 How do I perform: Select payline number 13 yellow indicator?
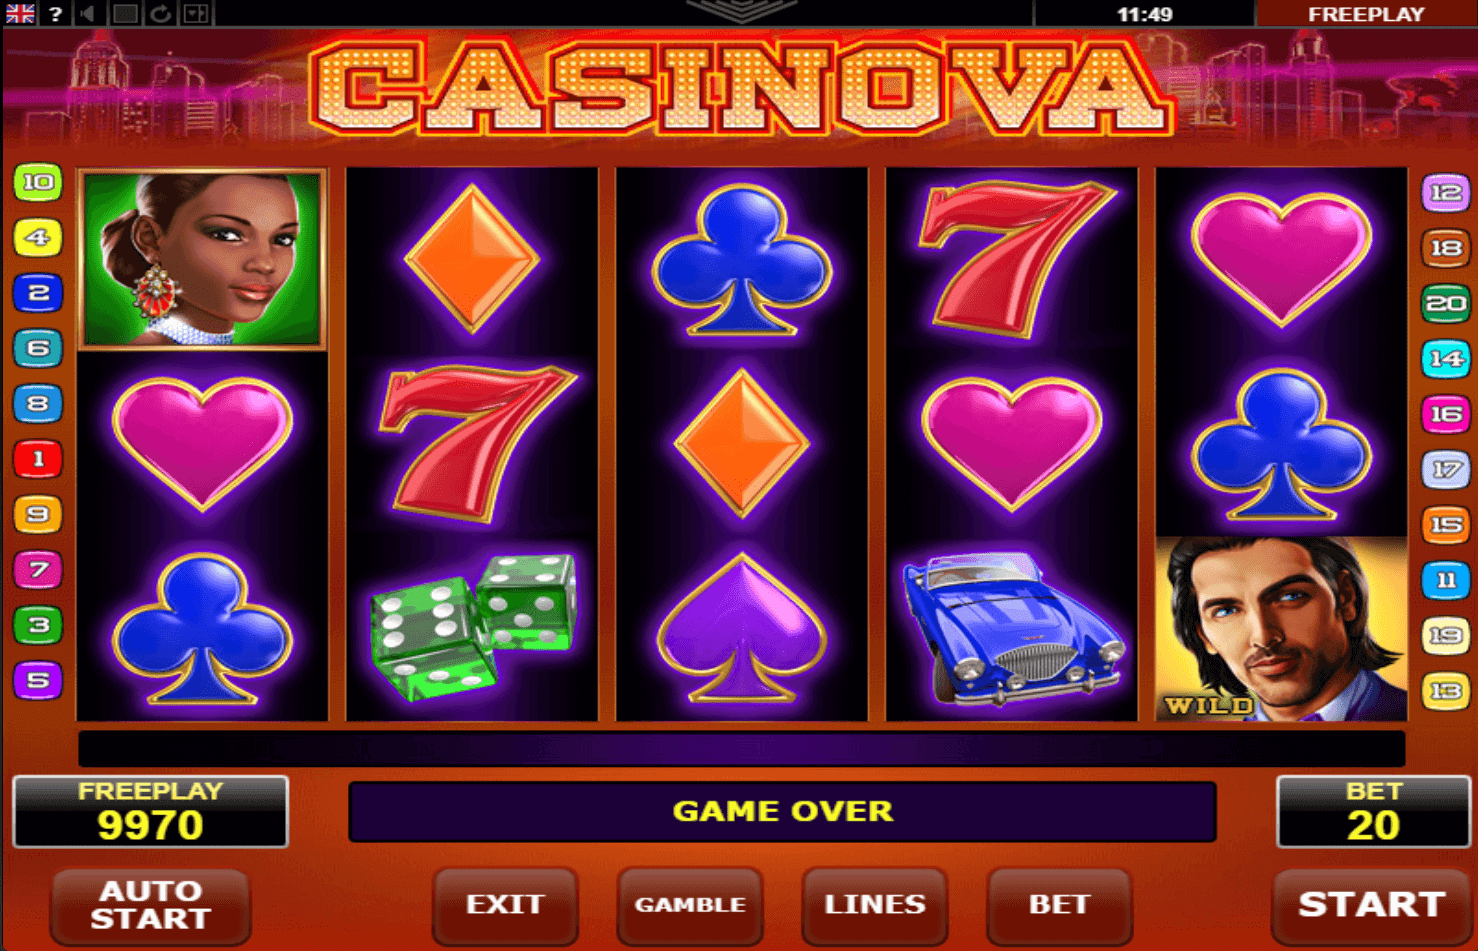coord(1446,691)
